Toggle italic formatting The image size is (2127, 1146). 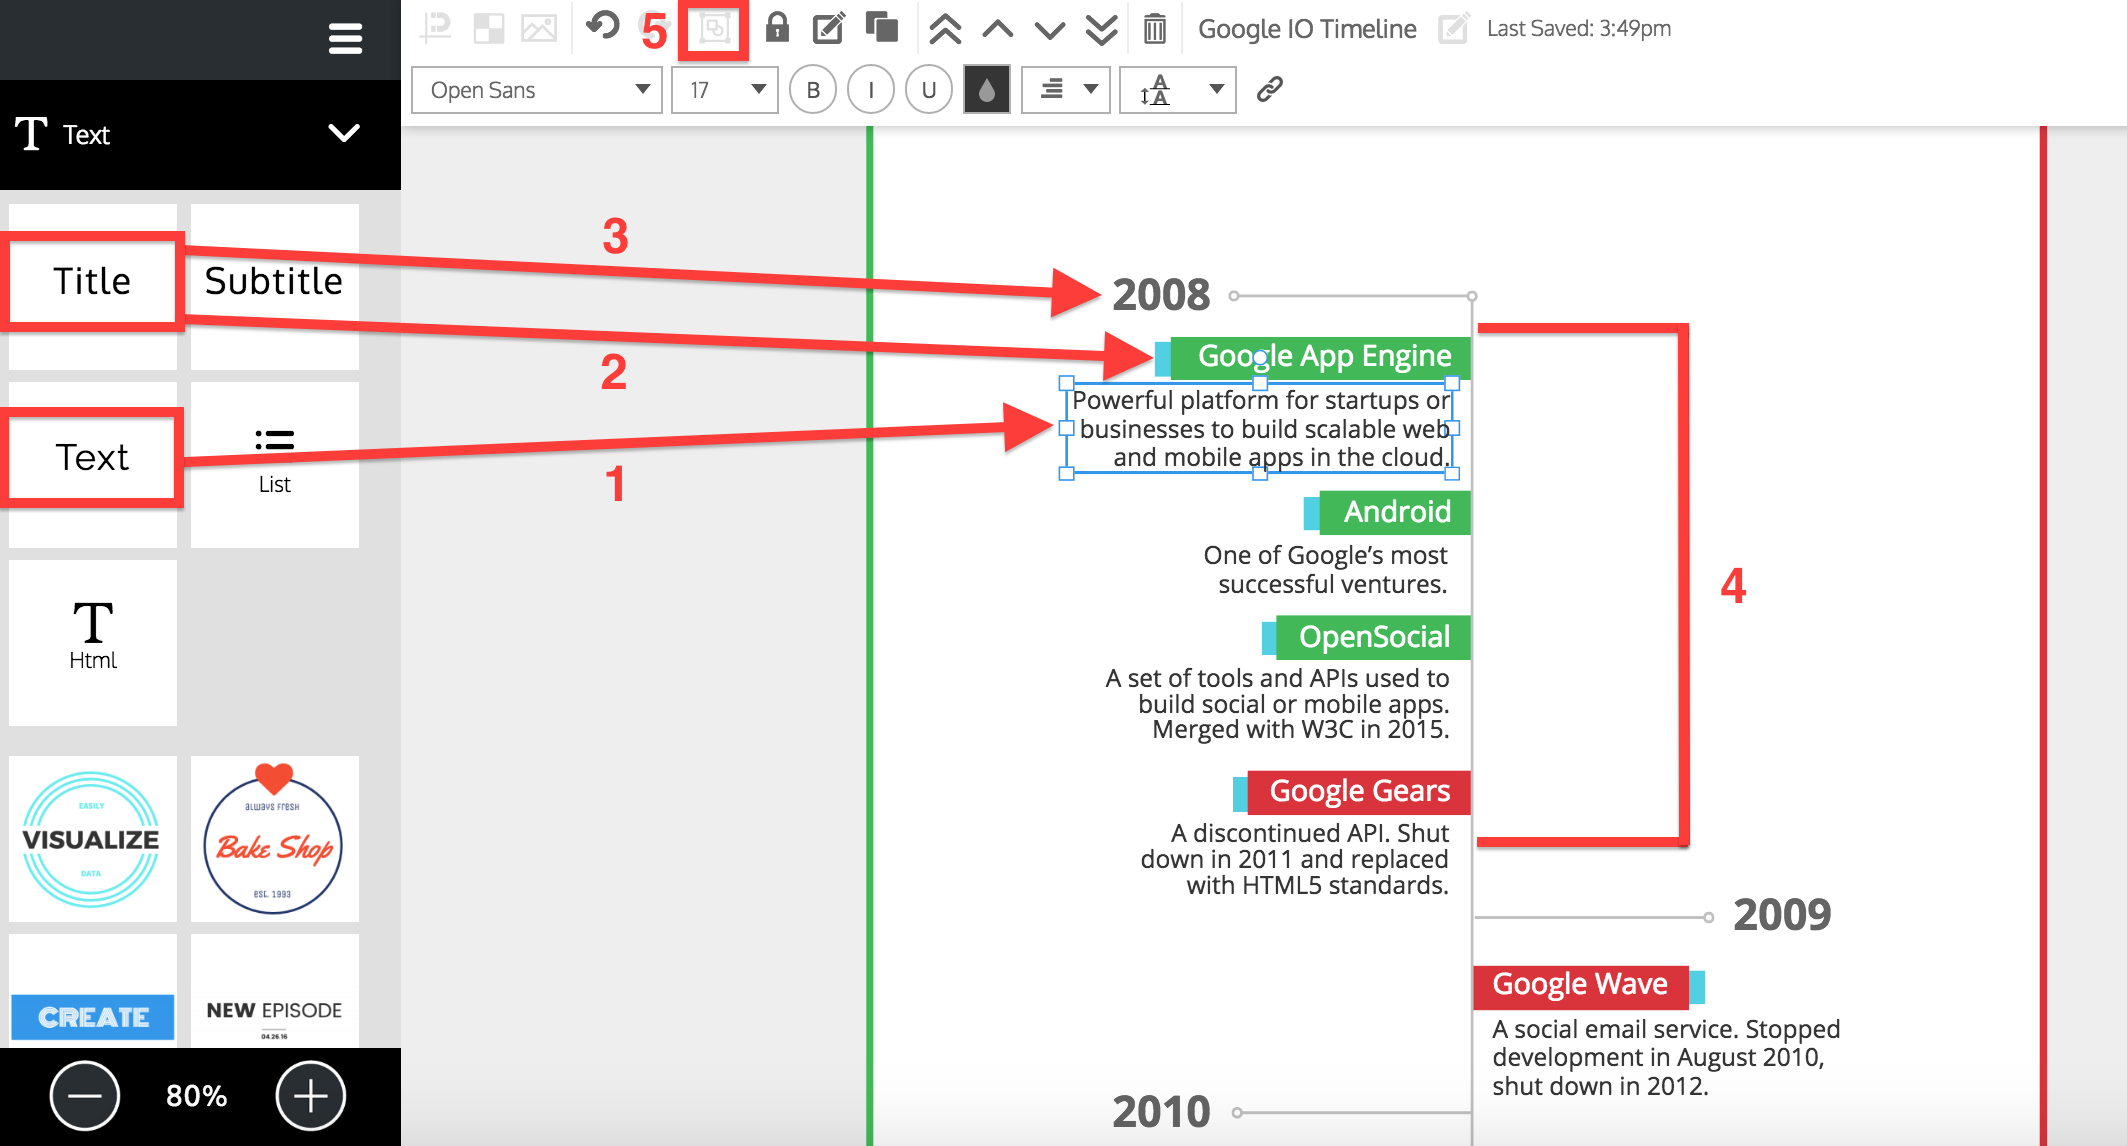(x=871, y=90)
